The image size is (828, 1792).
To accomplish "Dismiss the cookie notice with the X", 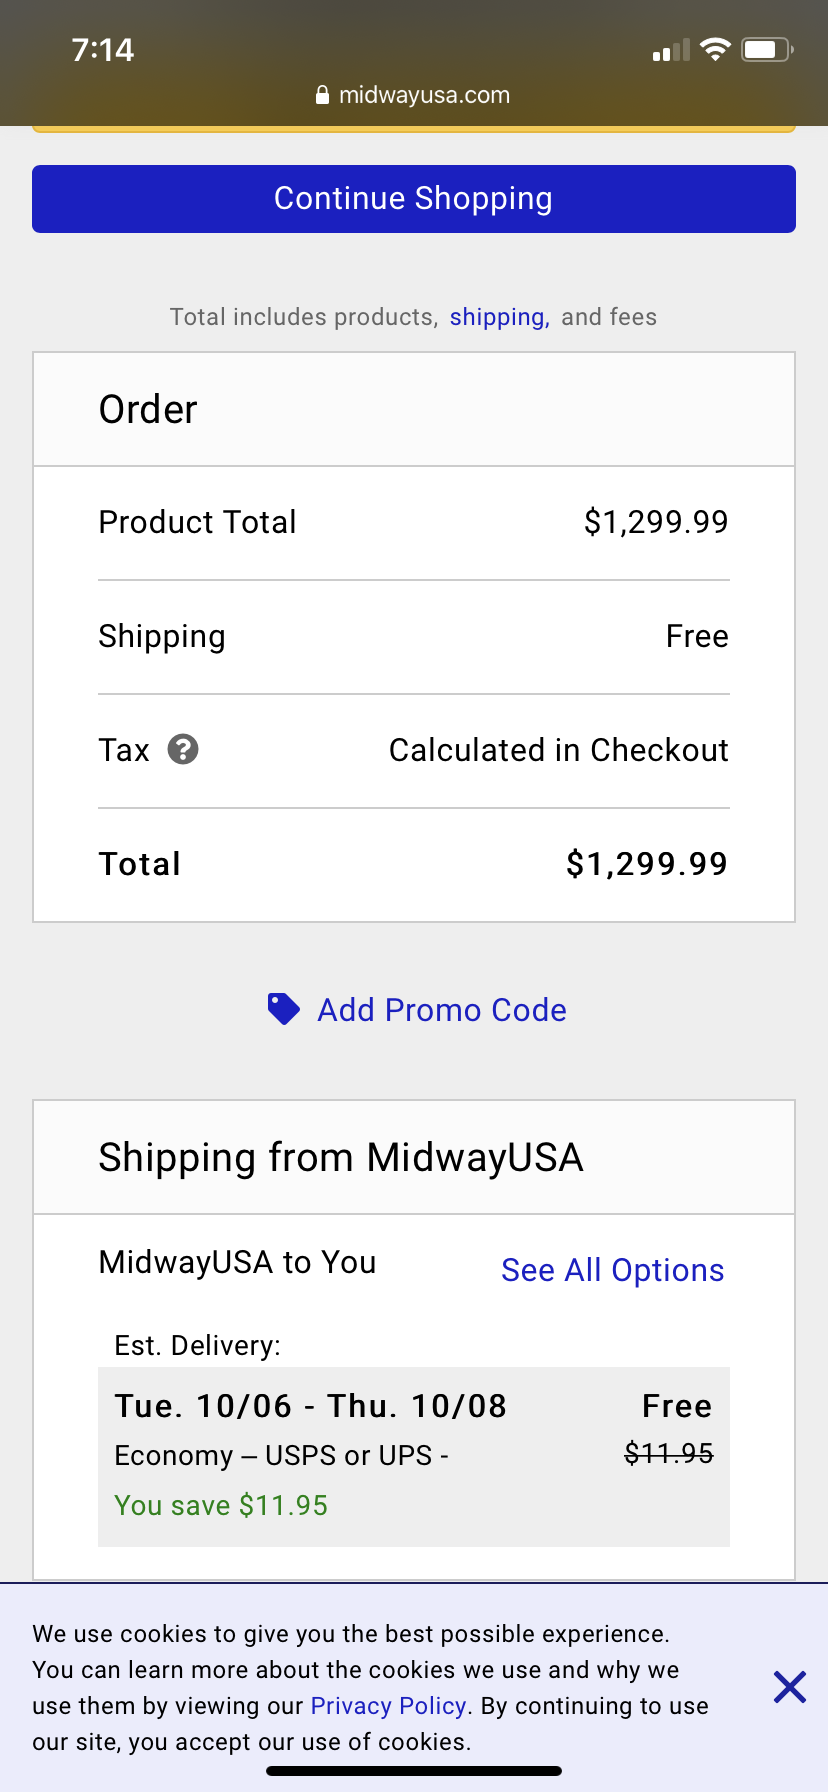I will click(790, 1687).
